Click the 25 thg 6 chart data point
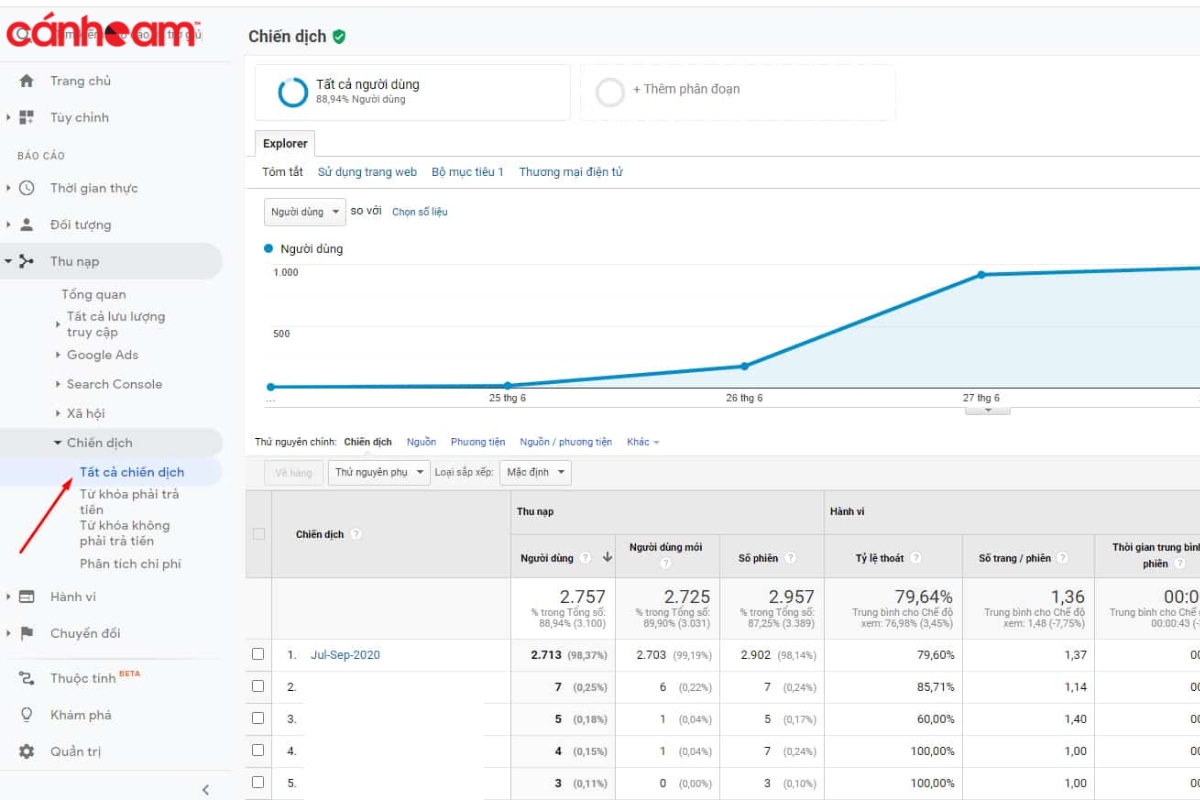The width and height of the screenshot is (1200, 800). click(508, 385)
